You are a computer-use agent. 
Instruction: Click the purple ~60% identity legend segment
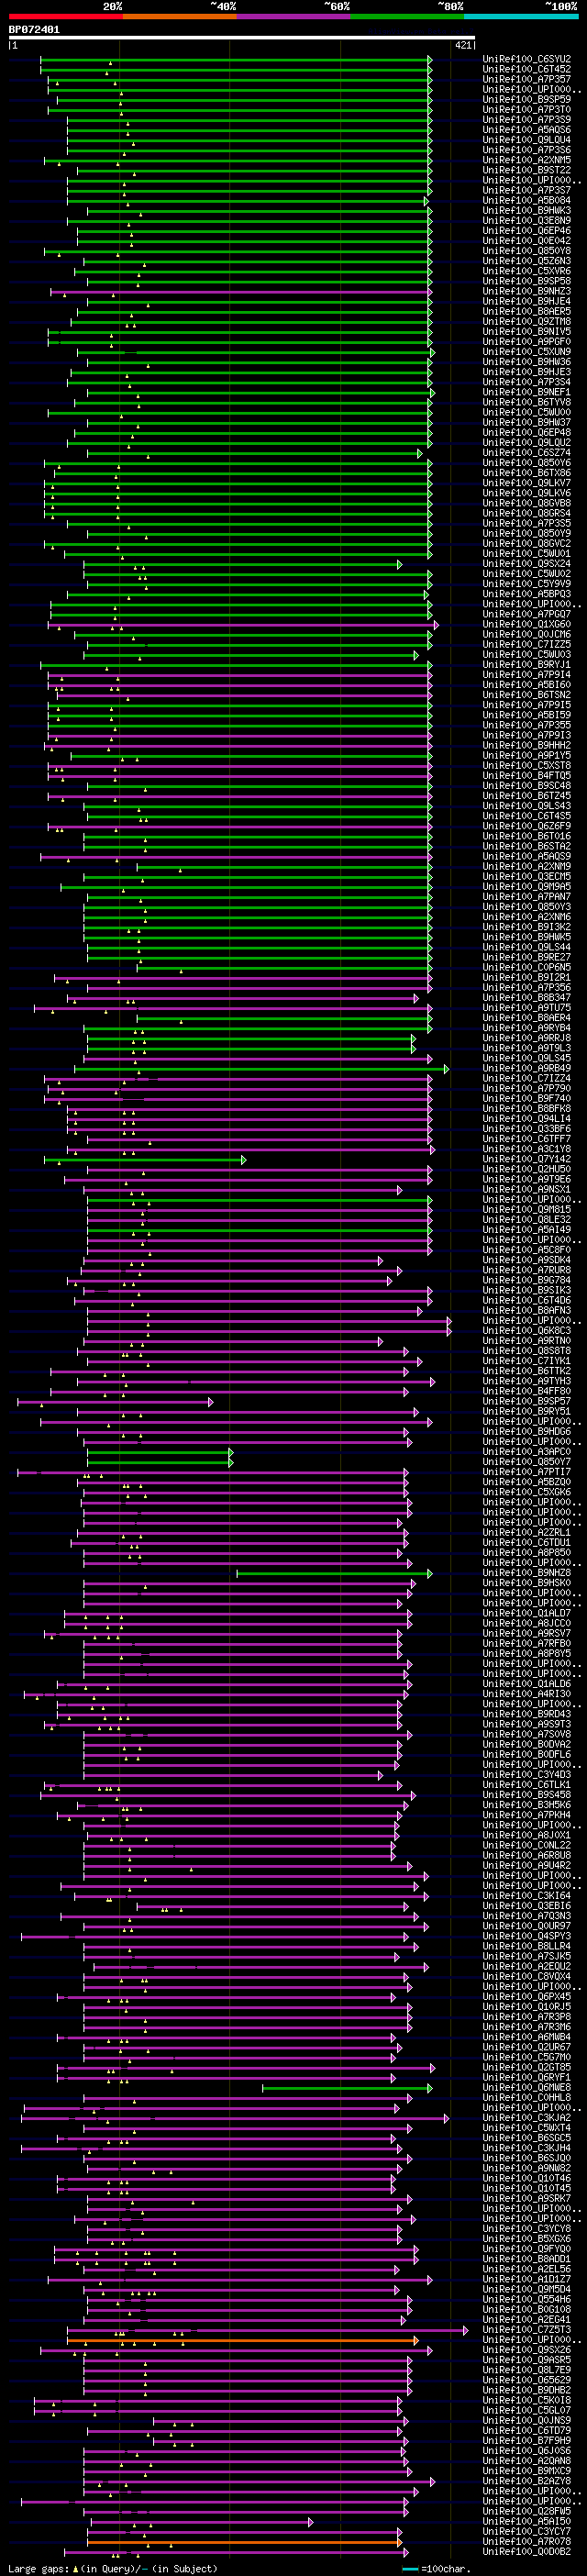point(294,16)
